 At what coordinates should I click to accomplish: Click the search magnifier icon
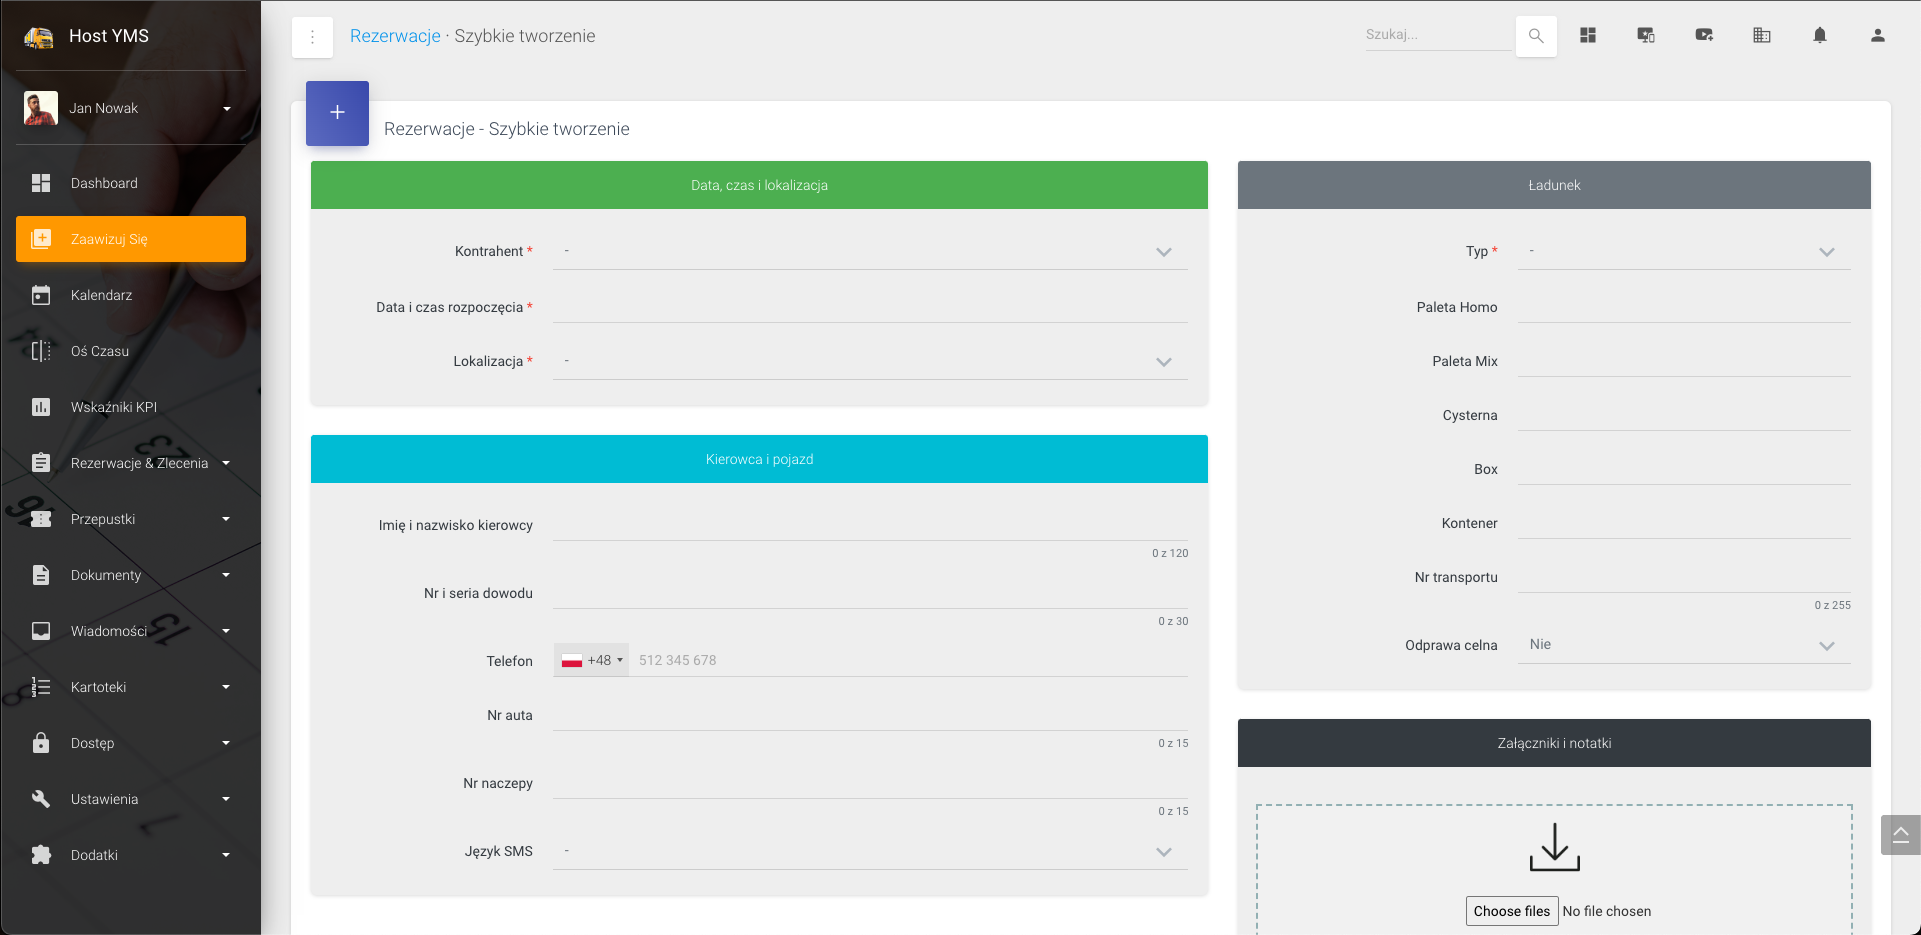pos(1536,36)
